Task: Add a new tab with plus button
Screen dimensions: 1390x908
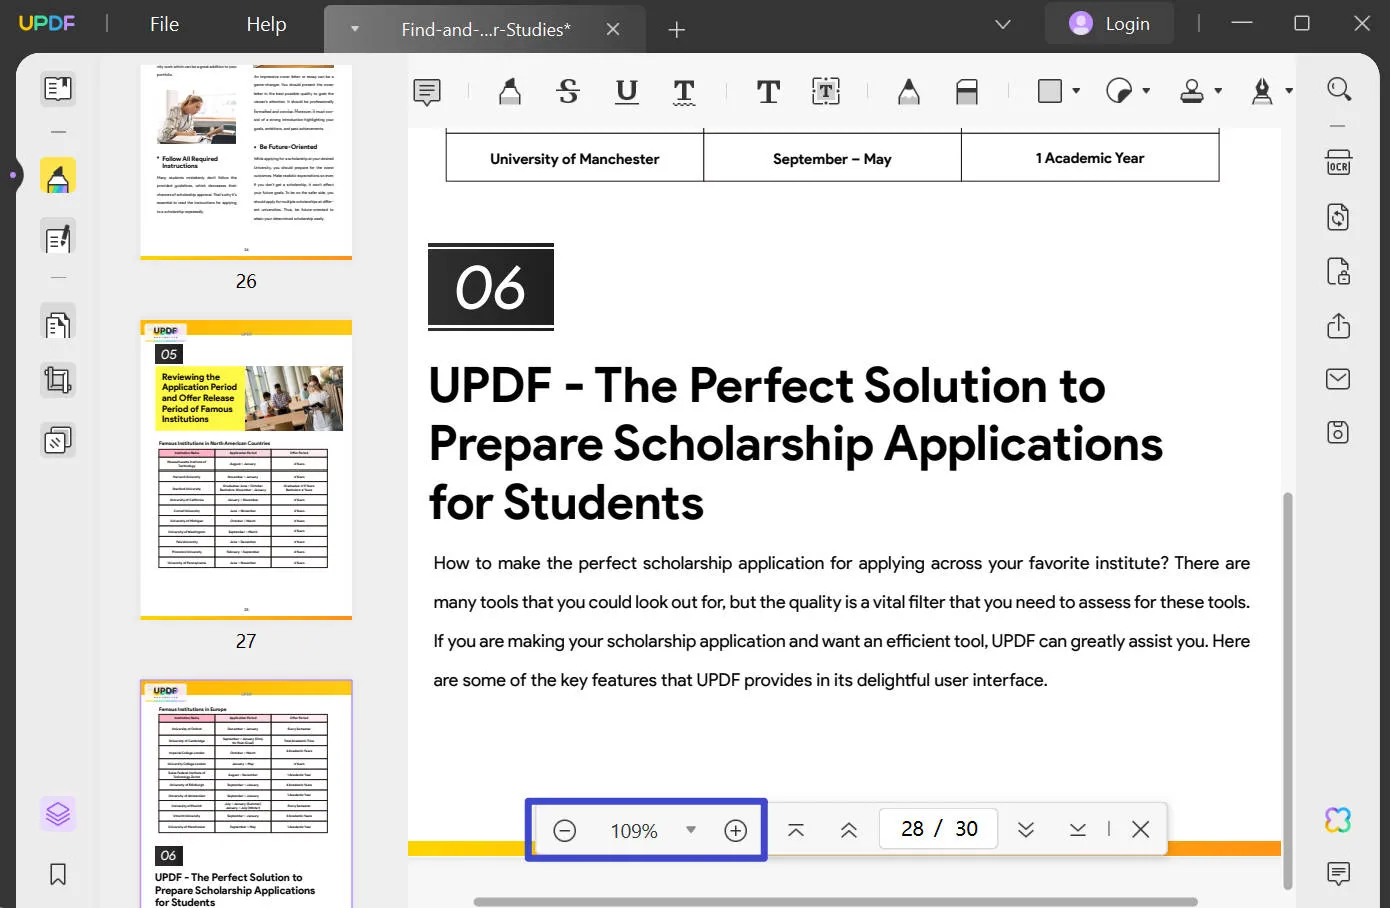Action: pos(677,30)
